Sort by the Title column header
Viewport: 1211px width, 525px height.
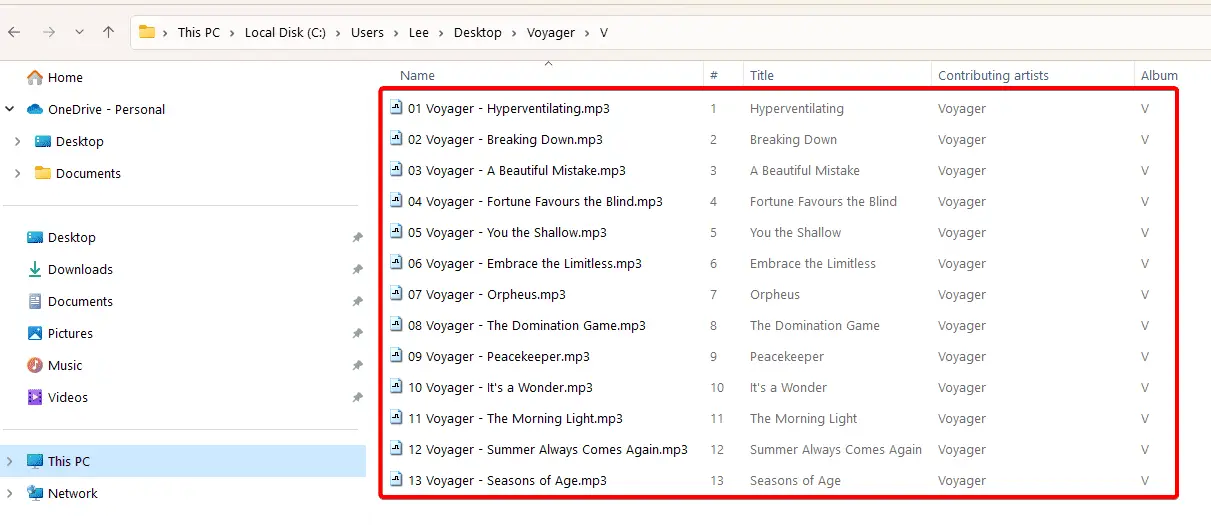pyautogui.click(x=762, y=75)
